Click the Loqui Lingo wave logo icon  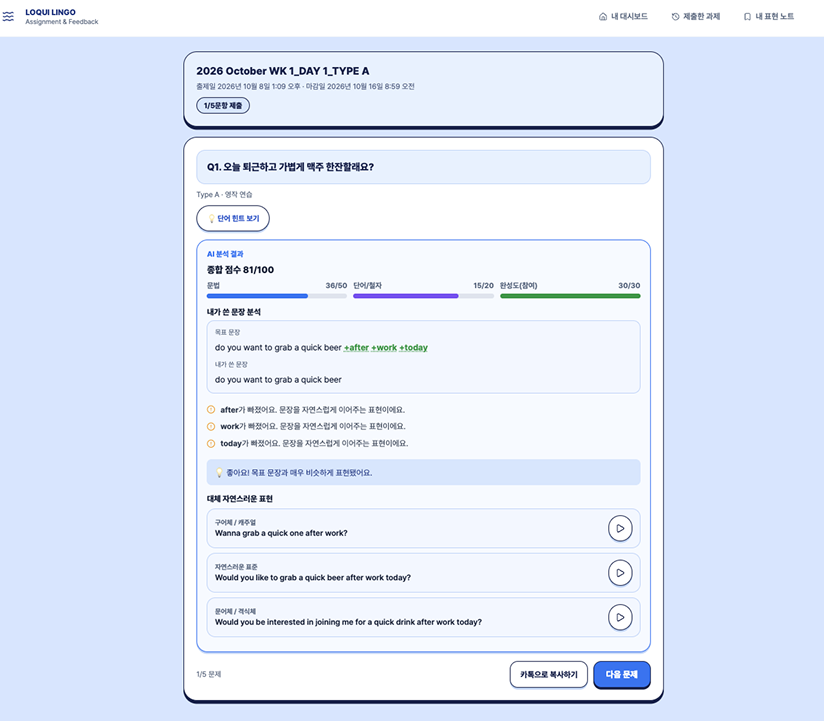8,17
